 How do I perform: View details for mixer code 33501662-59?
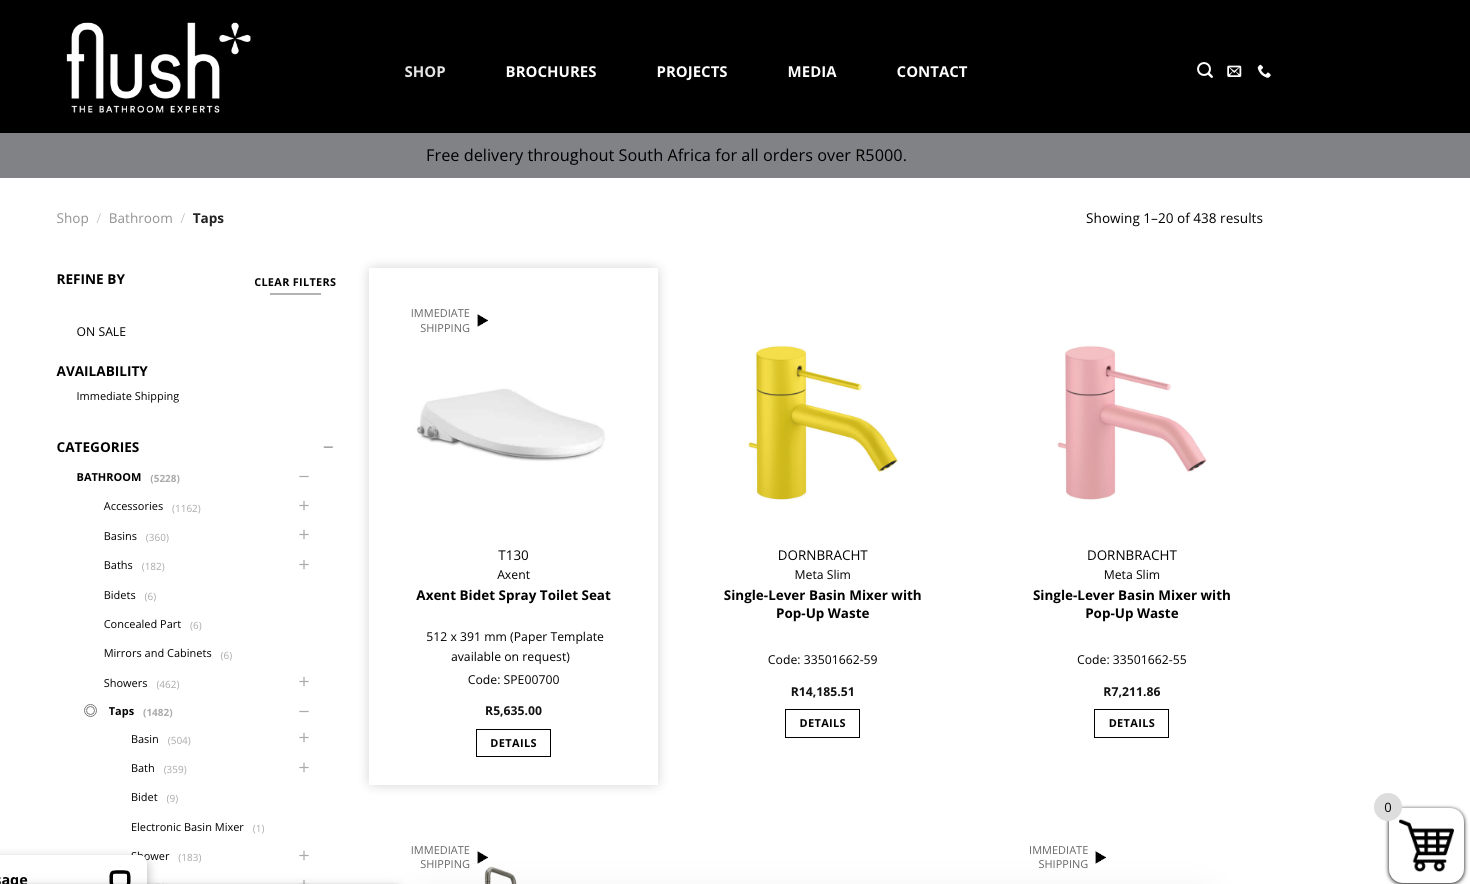822,723
